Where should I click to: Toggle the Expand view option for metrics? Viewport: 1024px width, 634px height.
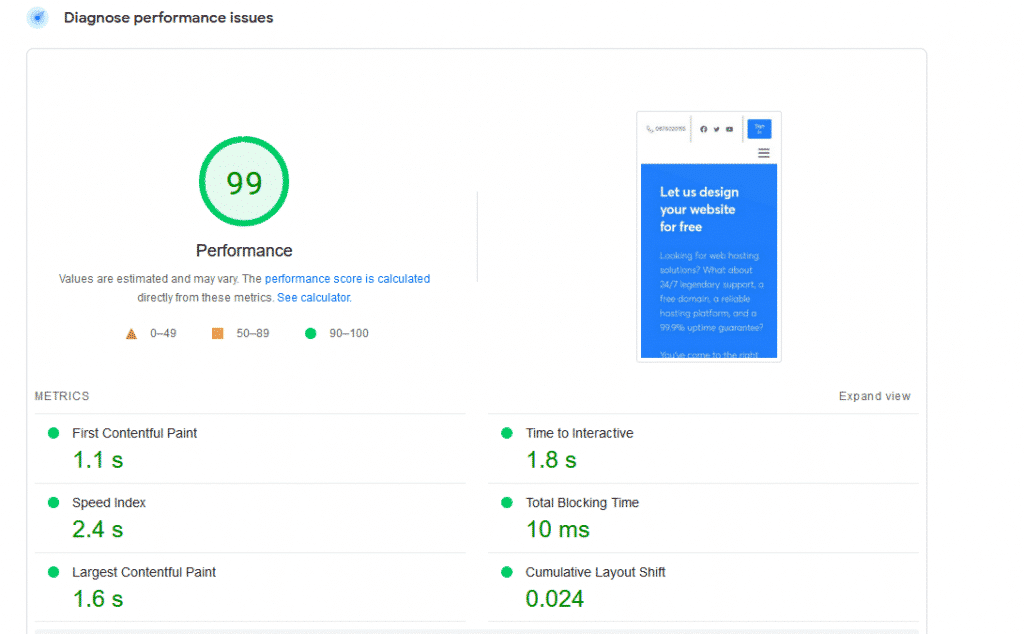point(874,397)
